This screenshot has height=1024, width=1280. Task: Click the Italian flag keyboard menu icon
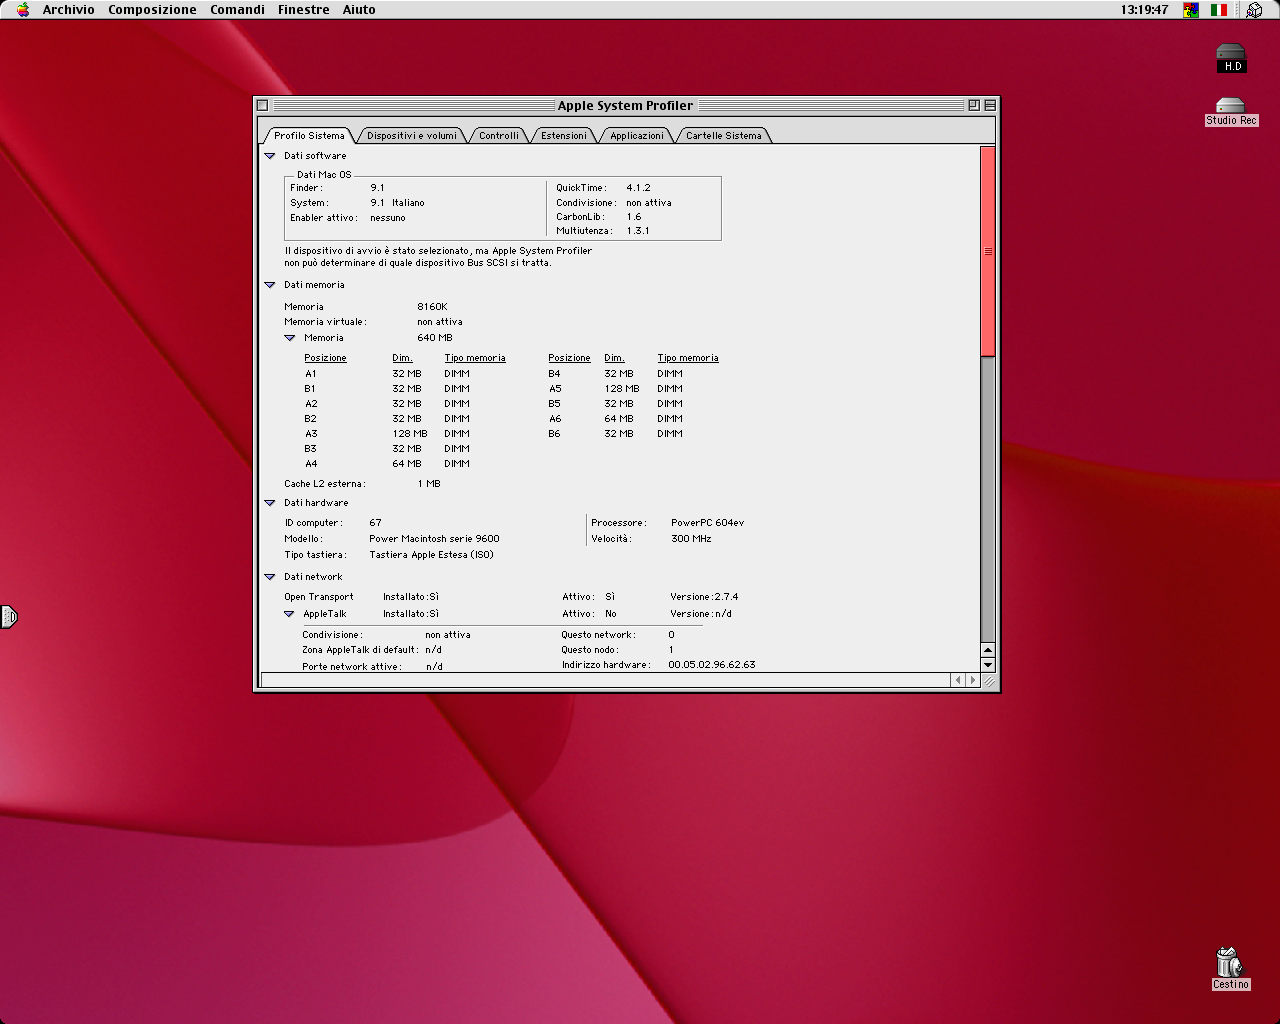(x=1219, y=10)
